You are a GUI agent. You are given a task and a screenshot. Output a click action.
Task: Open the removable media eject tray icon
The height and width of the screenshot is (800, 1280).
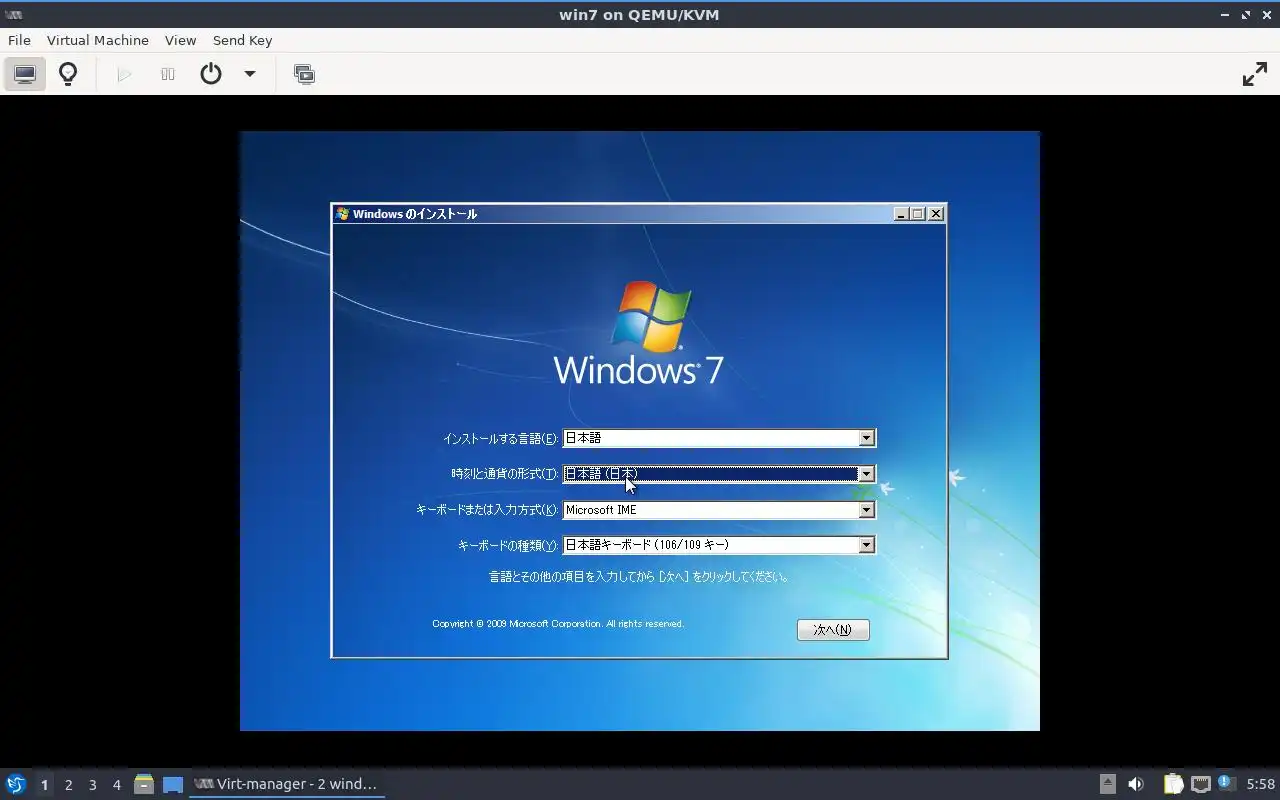(1108, 784)
